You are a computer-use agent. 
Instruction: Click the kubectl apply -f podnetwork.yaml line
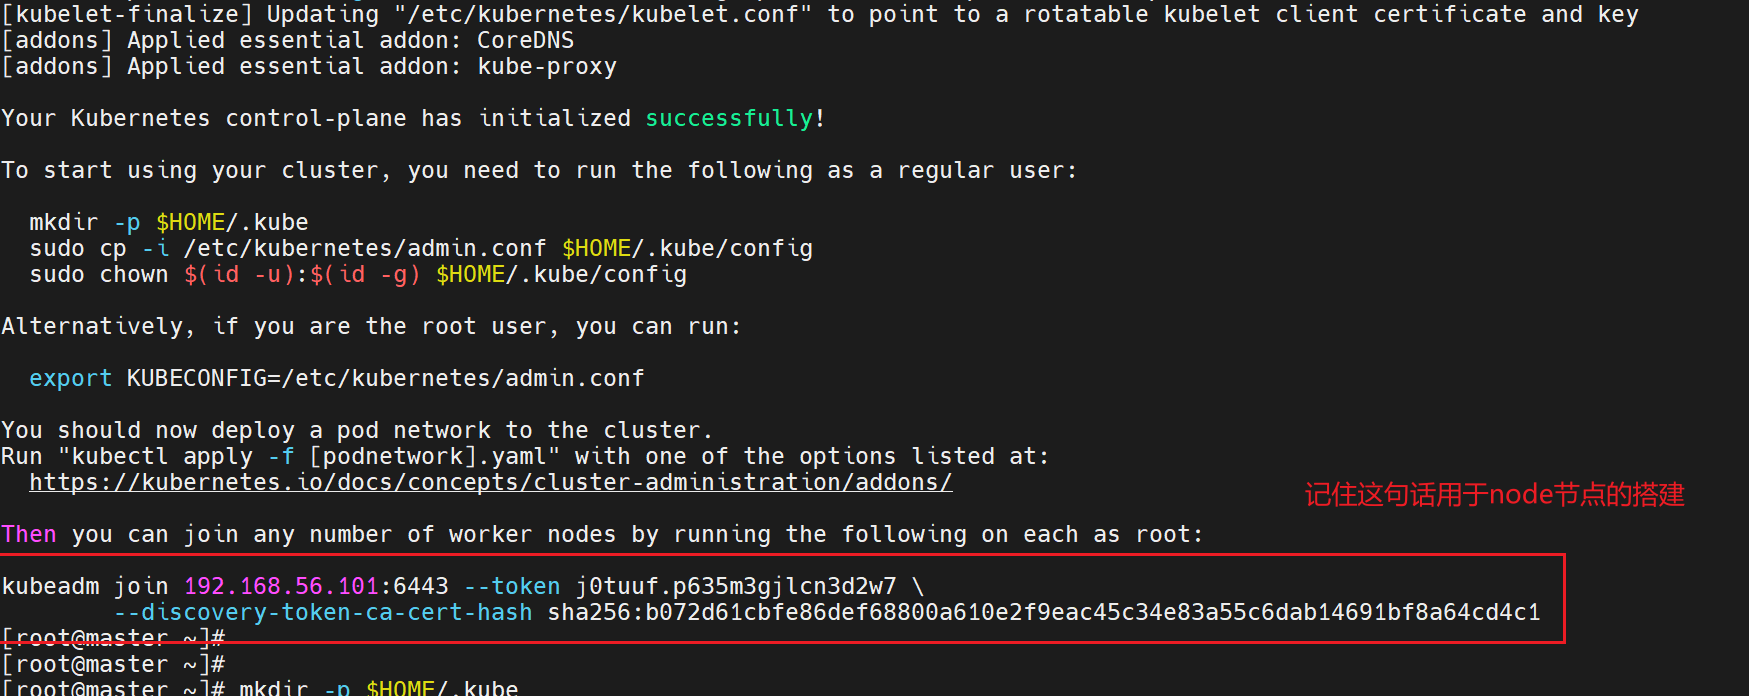coord(525,456)
